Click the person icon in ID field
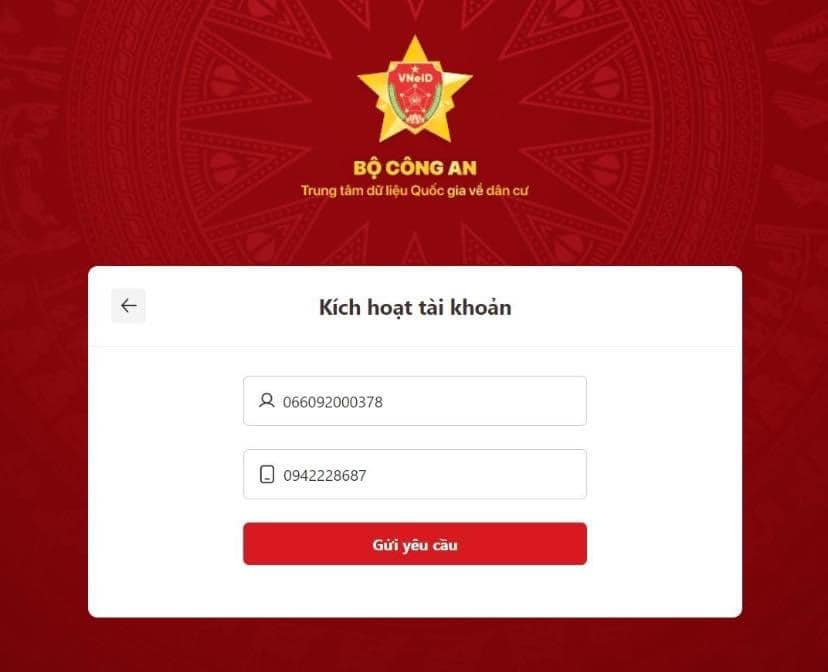The height and width of the screenshot is (672, 828). [267, 401]
